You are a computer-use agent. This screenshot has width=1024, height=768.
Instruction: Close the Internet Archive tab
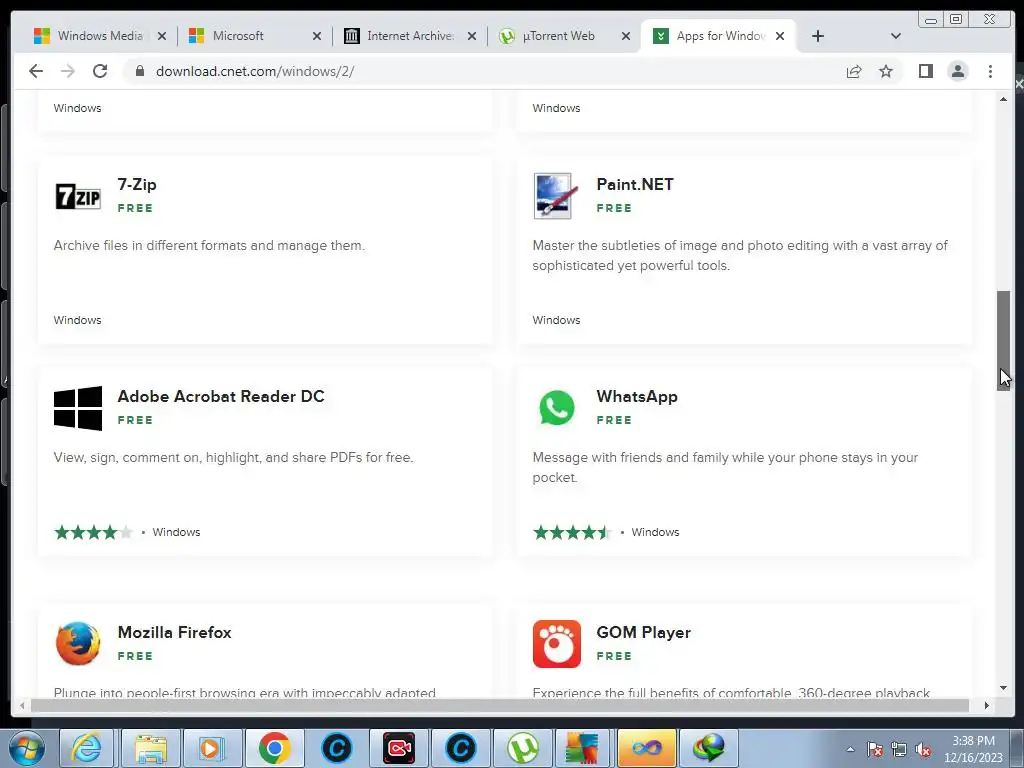click(472, 36)
